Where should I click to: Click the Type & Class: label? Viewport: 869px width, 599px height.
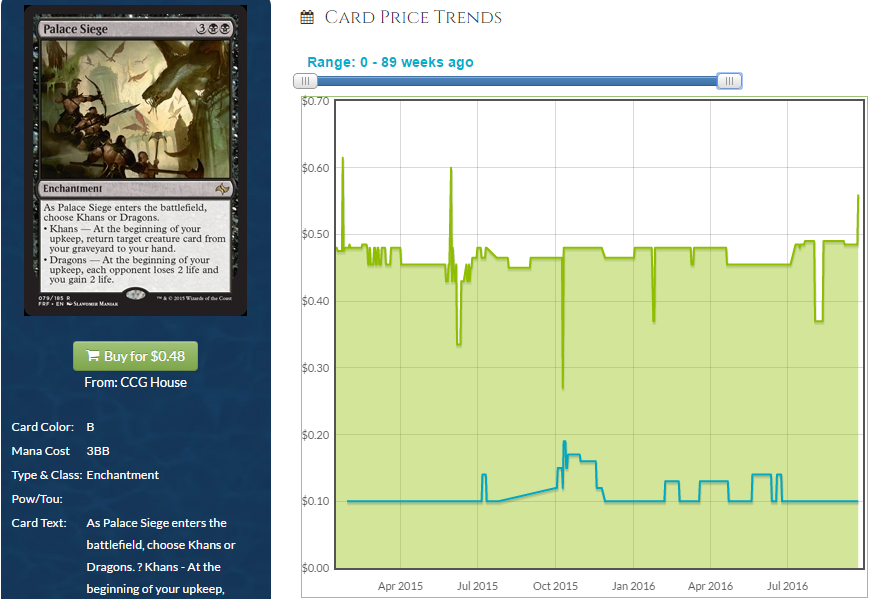[x=47, y=475]
